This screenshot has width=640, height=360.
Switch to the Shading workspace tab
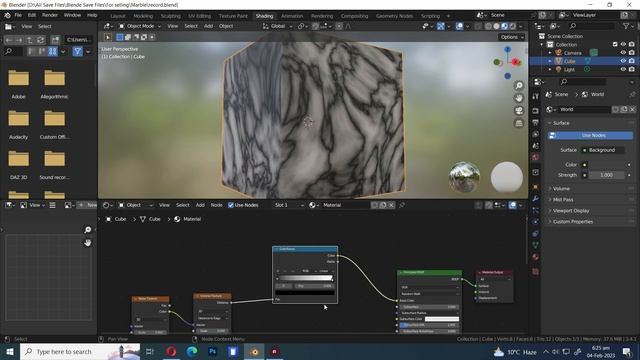point(264,16)
